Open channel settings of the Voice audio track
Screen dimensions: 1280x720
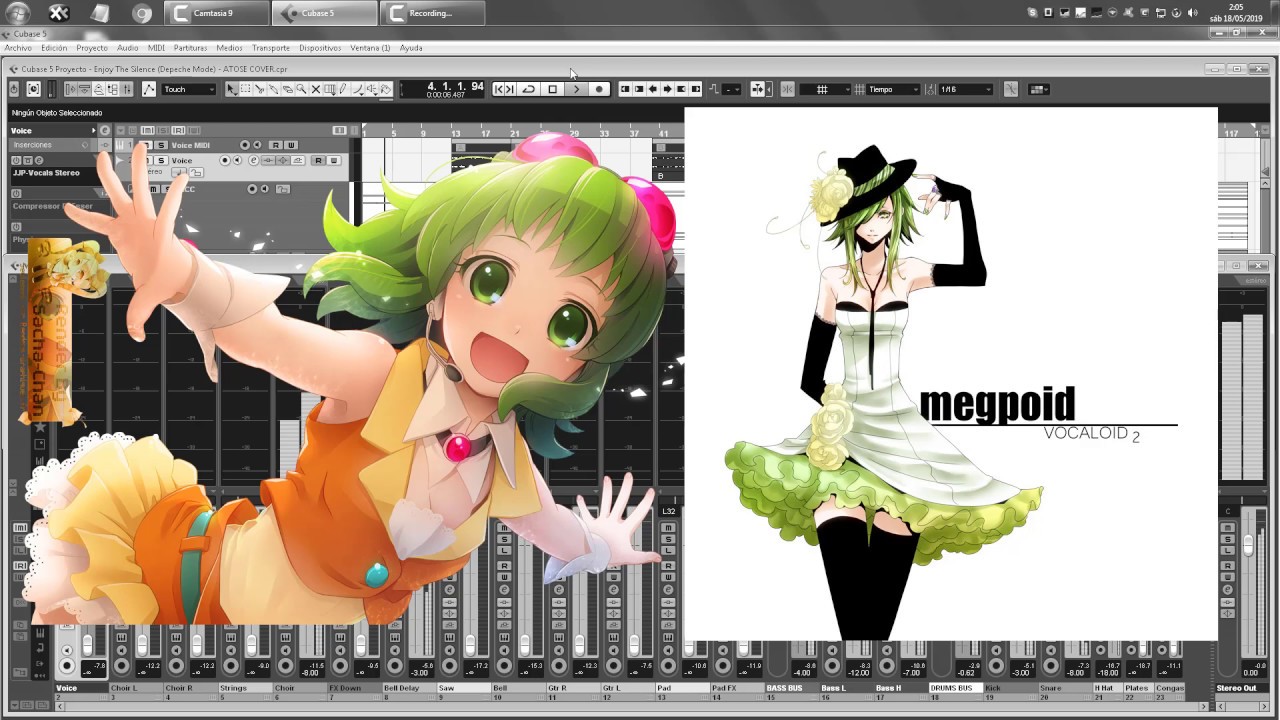[x=254, y=161]
